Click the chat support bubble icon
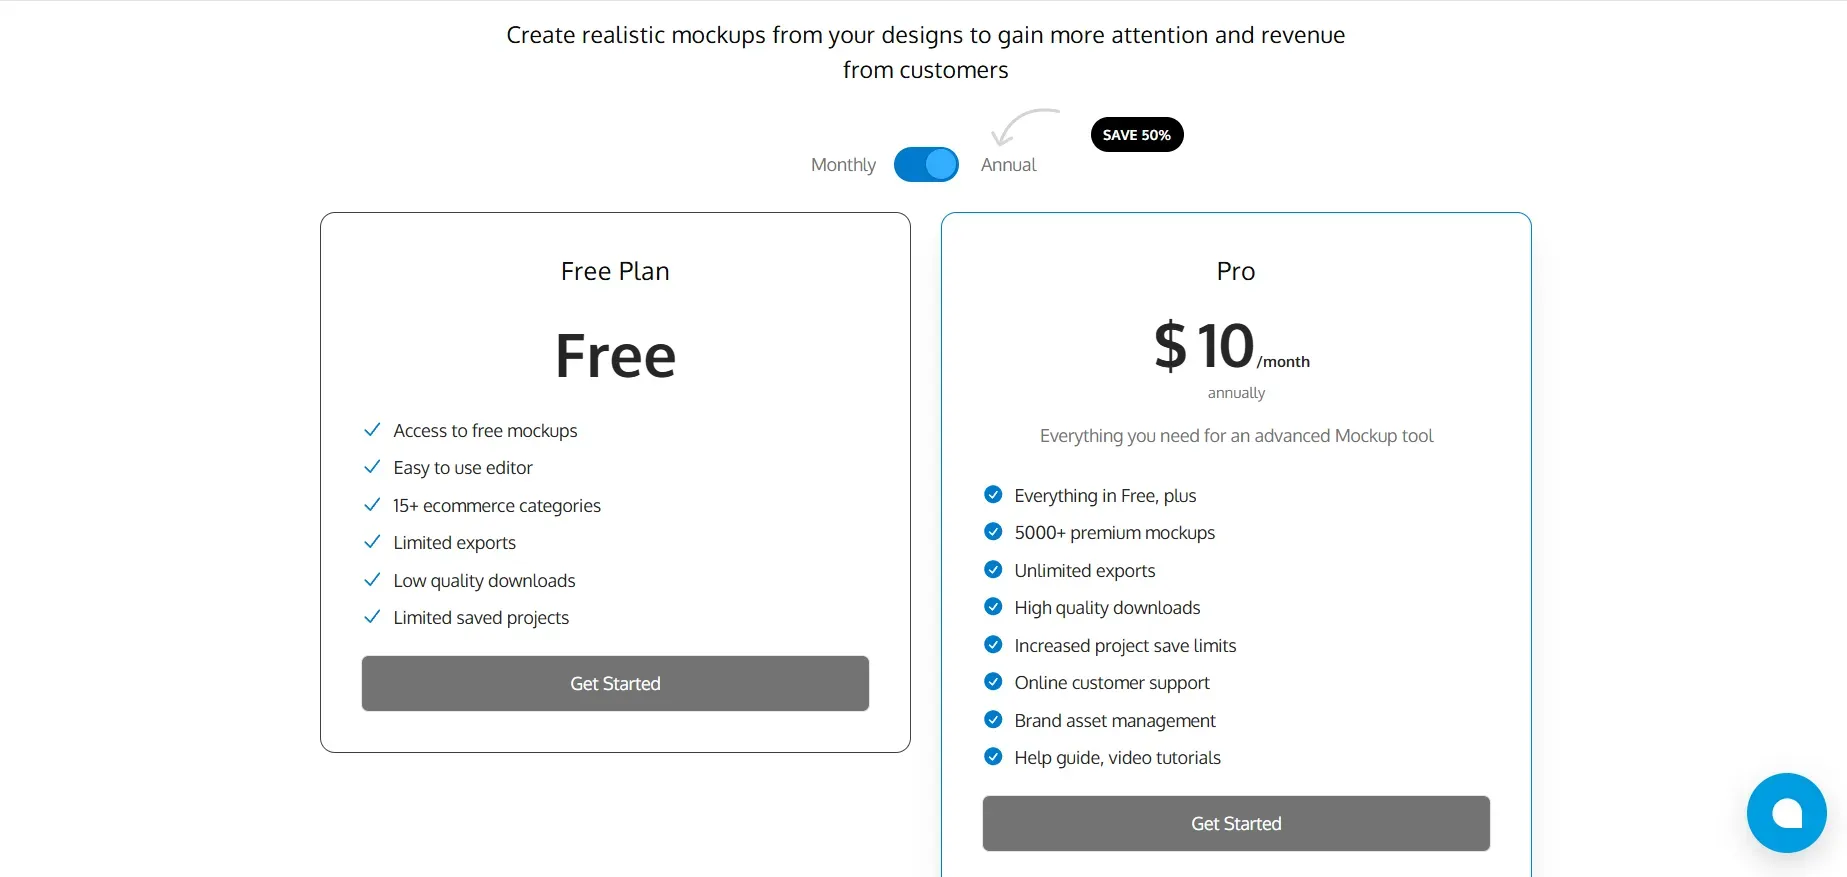Screen dimensions: 1847x877 click(x=1786, y=812)
